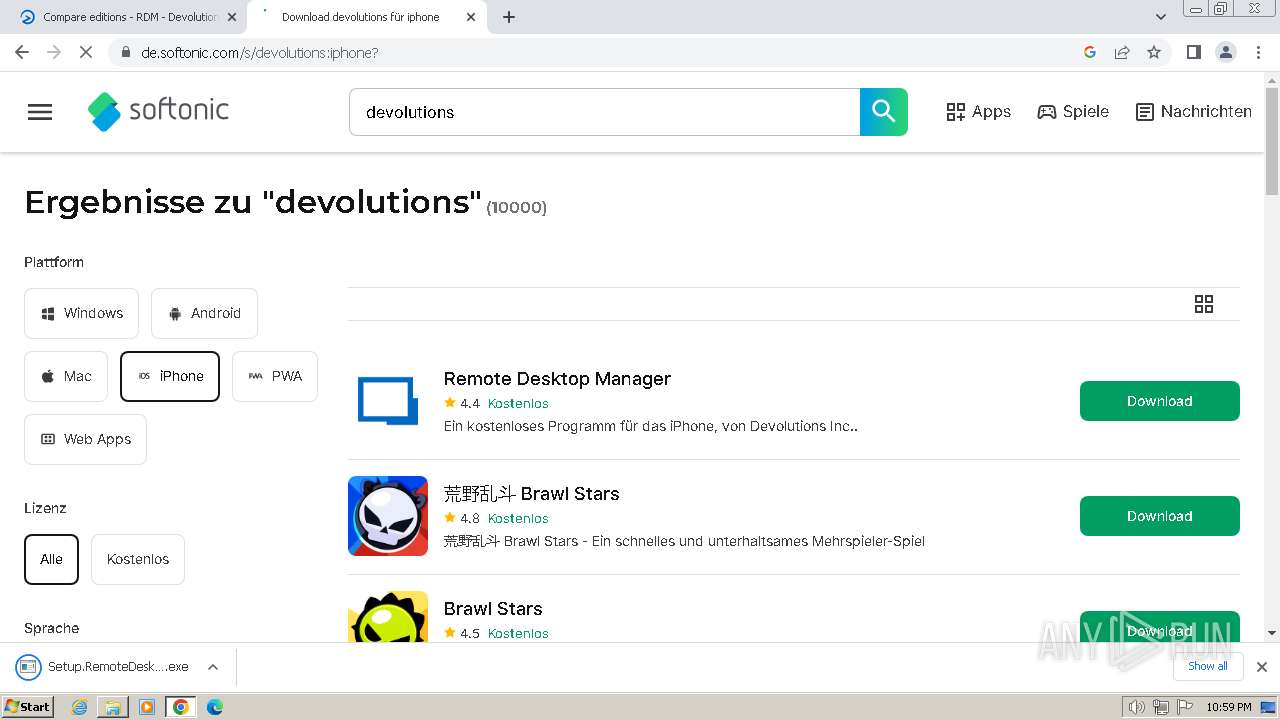Open media player from taskbar

click(147, 707)
